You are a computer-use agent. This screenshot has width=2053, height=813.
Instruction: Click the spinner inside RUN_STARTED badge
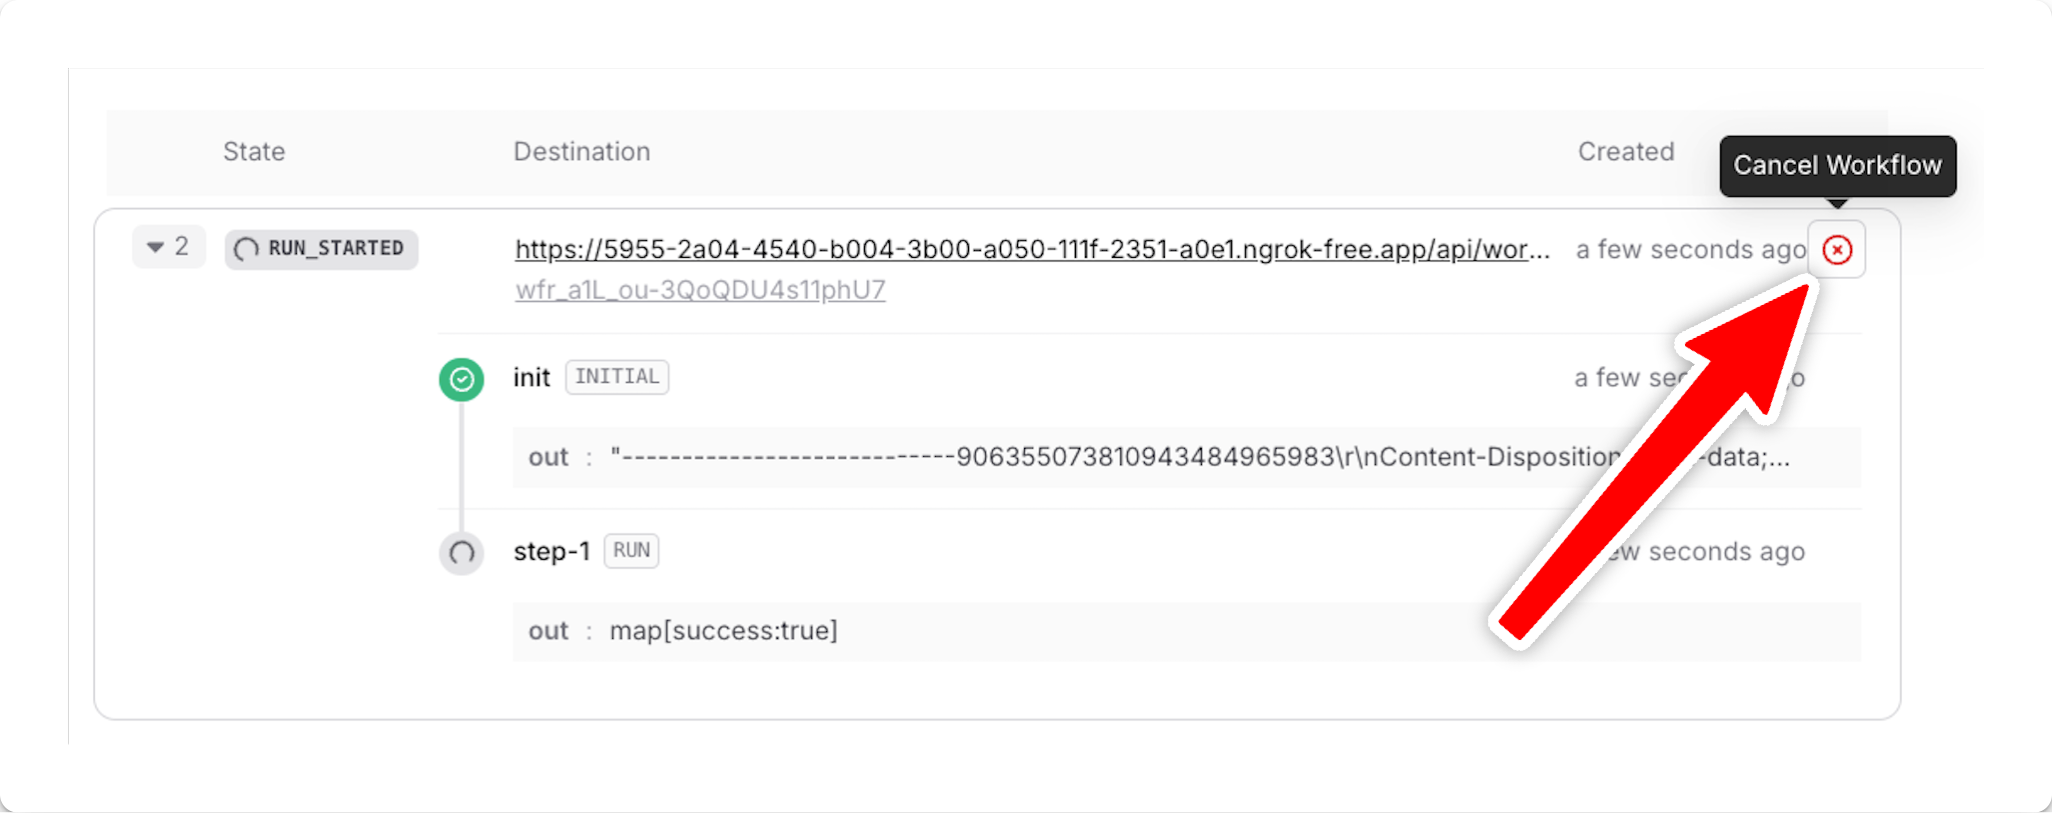[246, 249]
